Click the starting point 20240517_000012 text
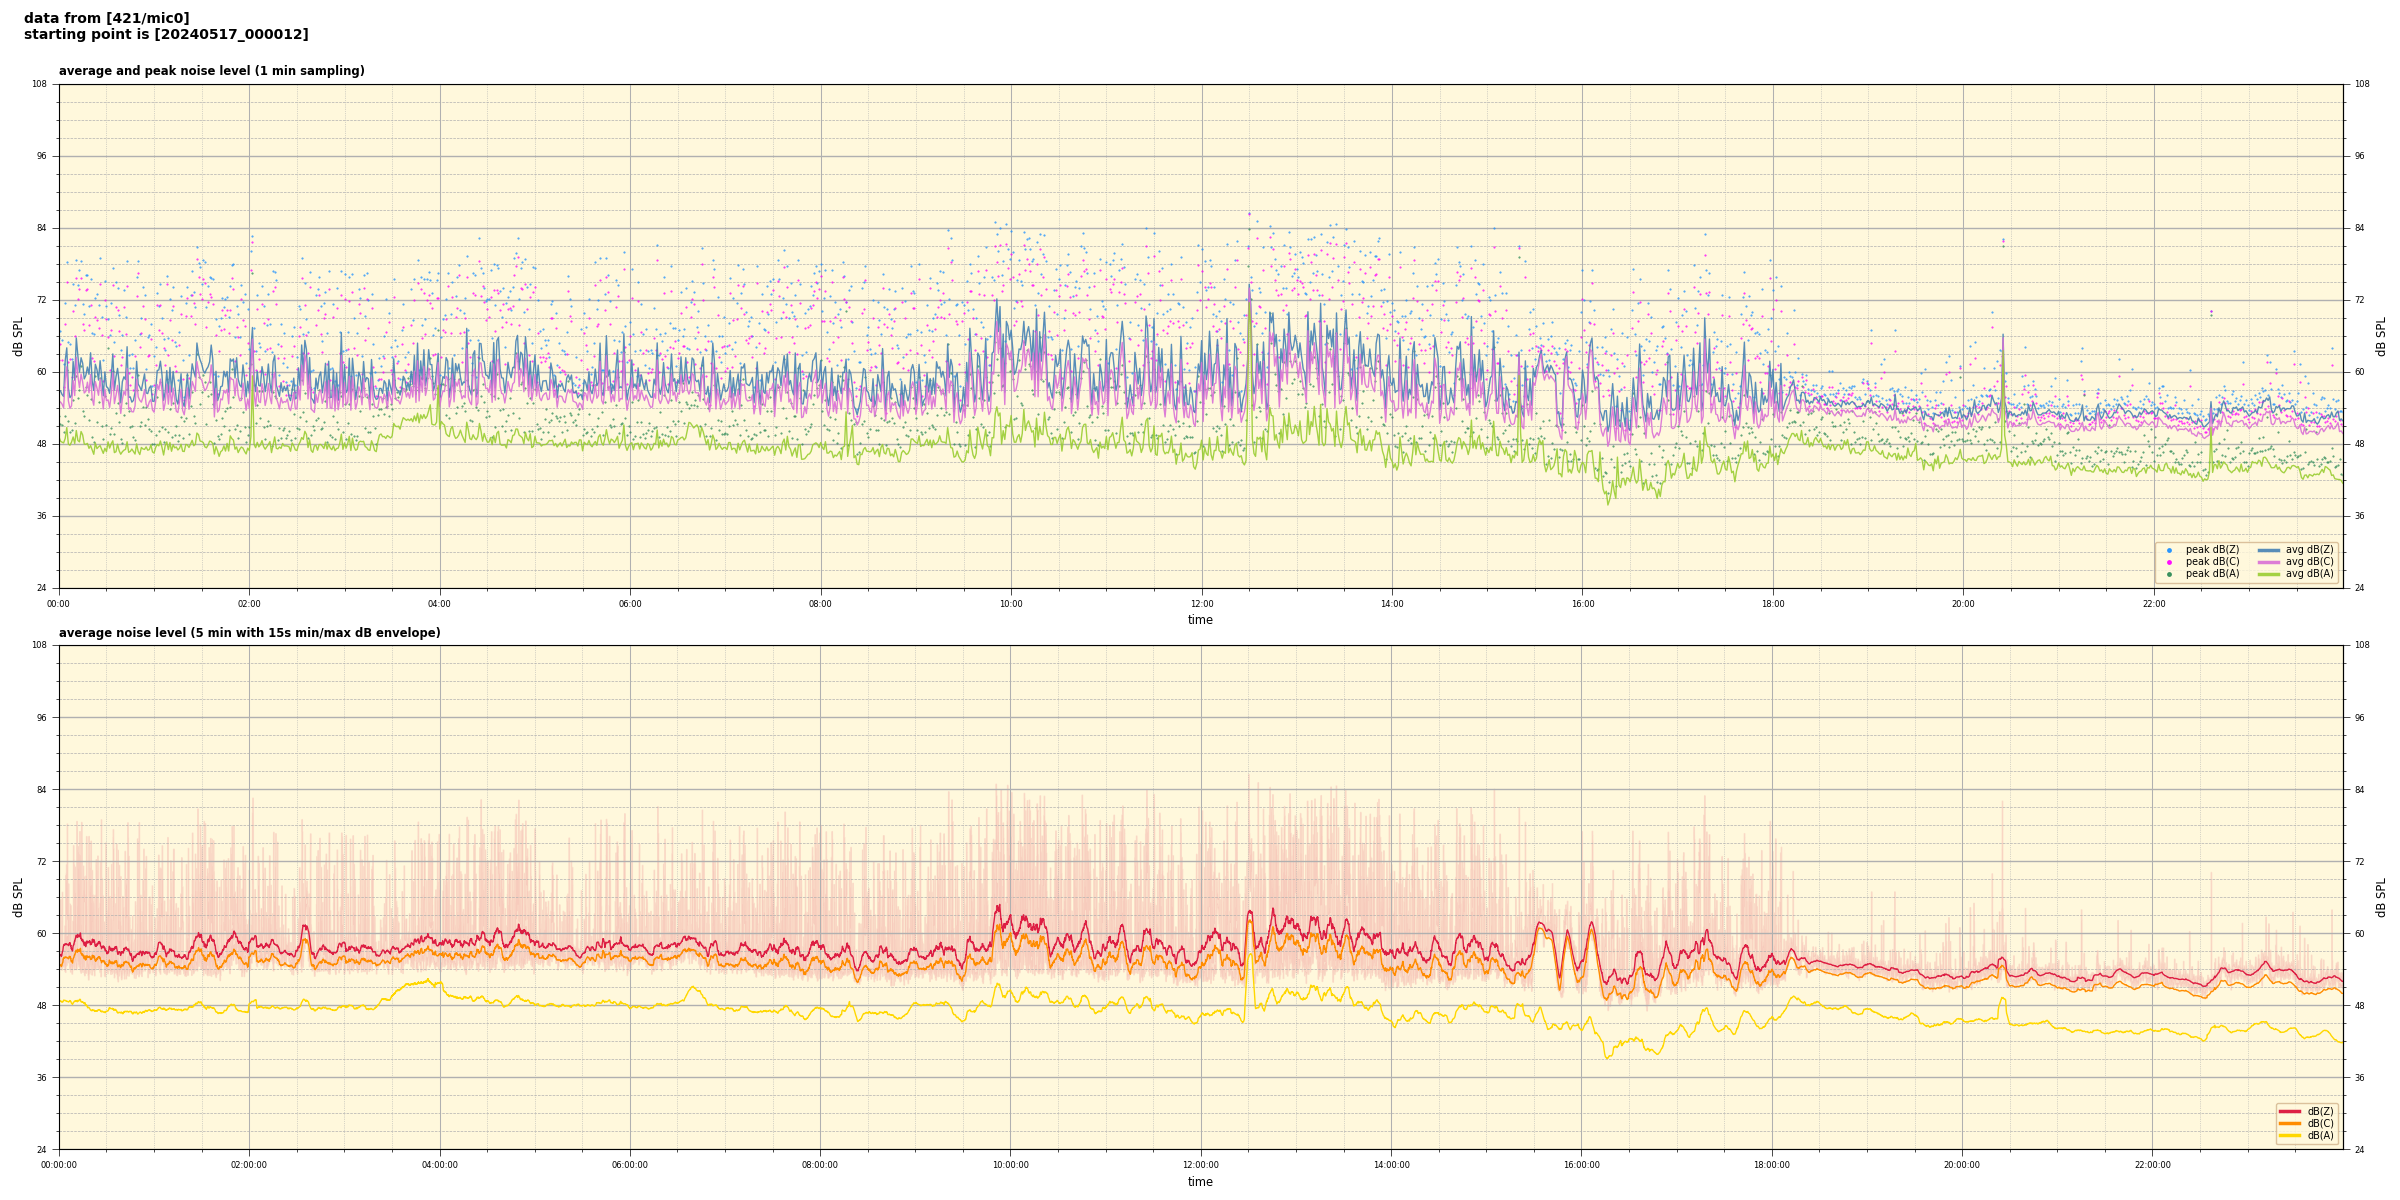This screenshot has height=1200, width=2400. pyautogui.click(x=166, y=35)
